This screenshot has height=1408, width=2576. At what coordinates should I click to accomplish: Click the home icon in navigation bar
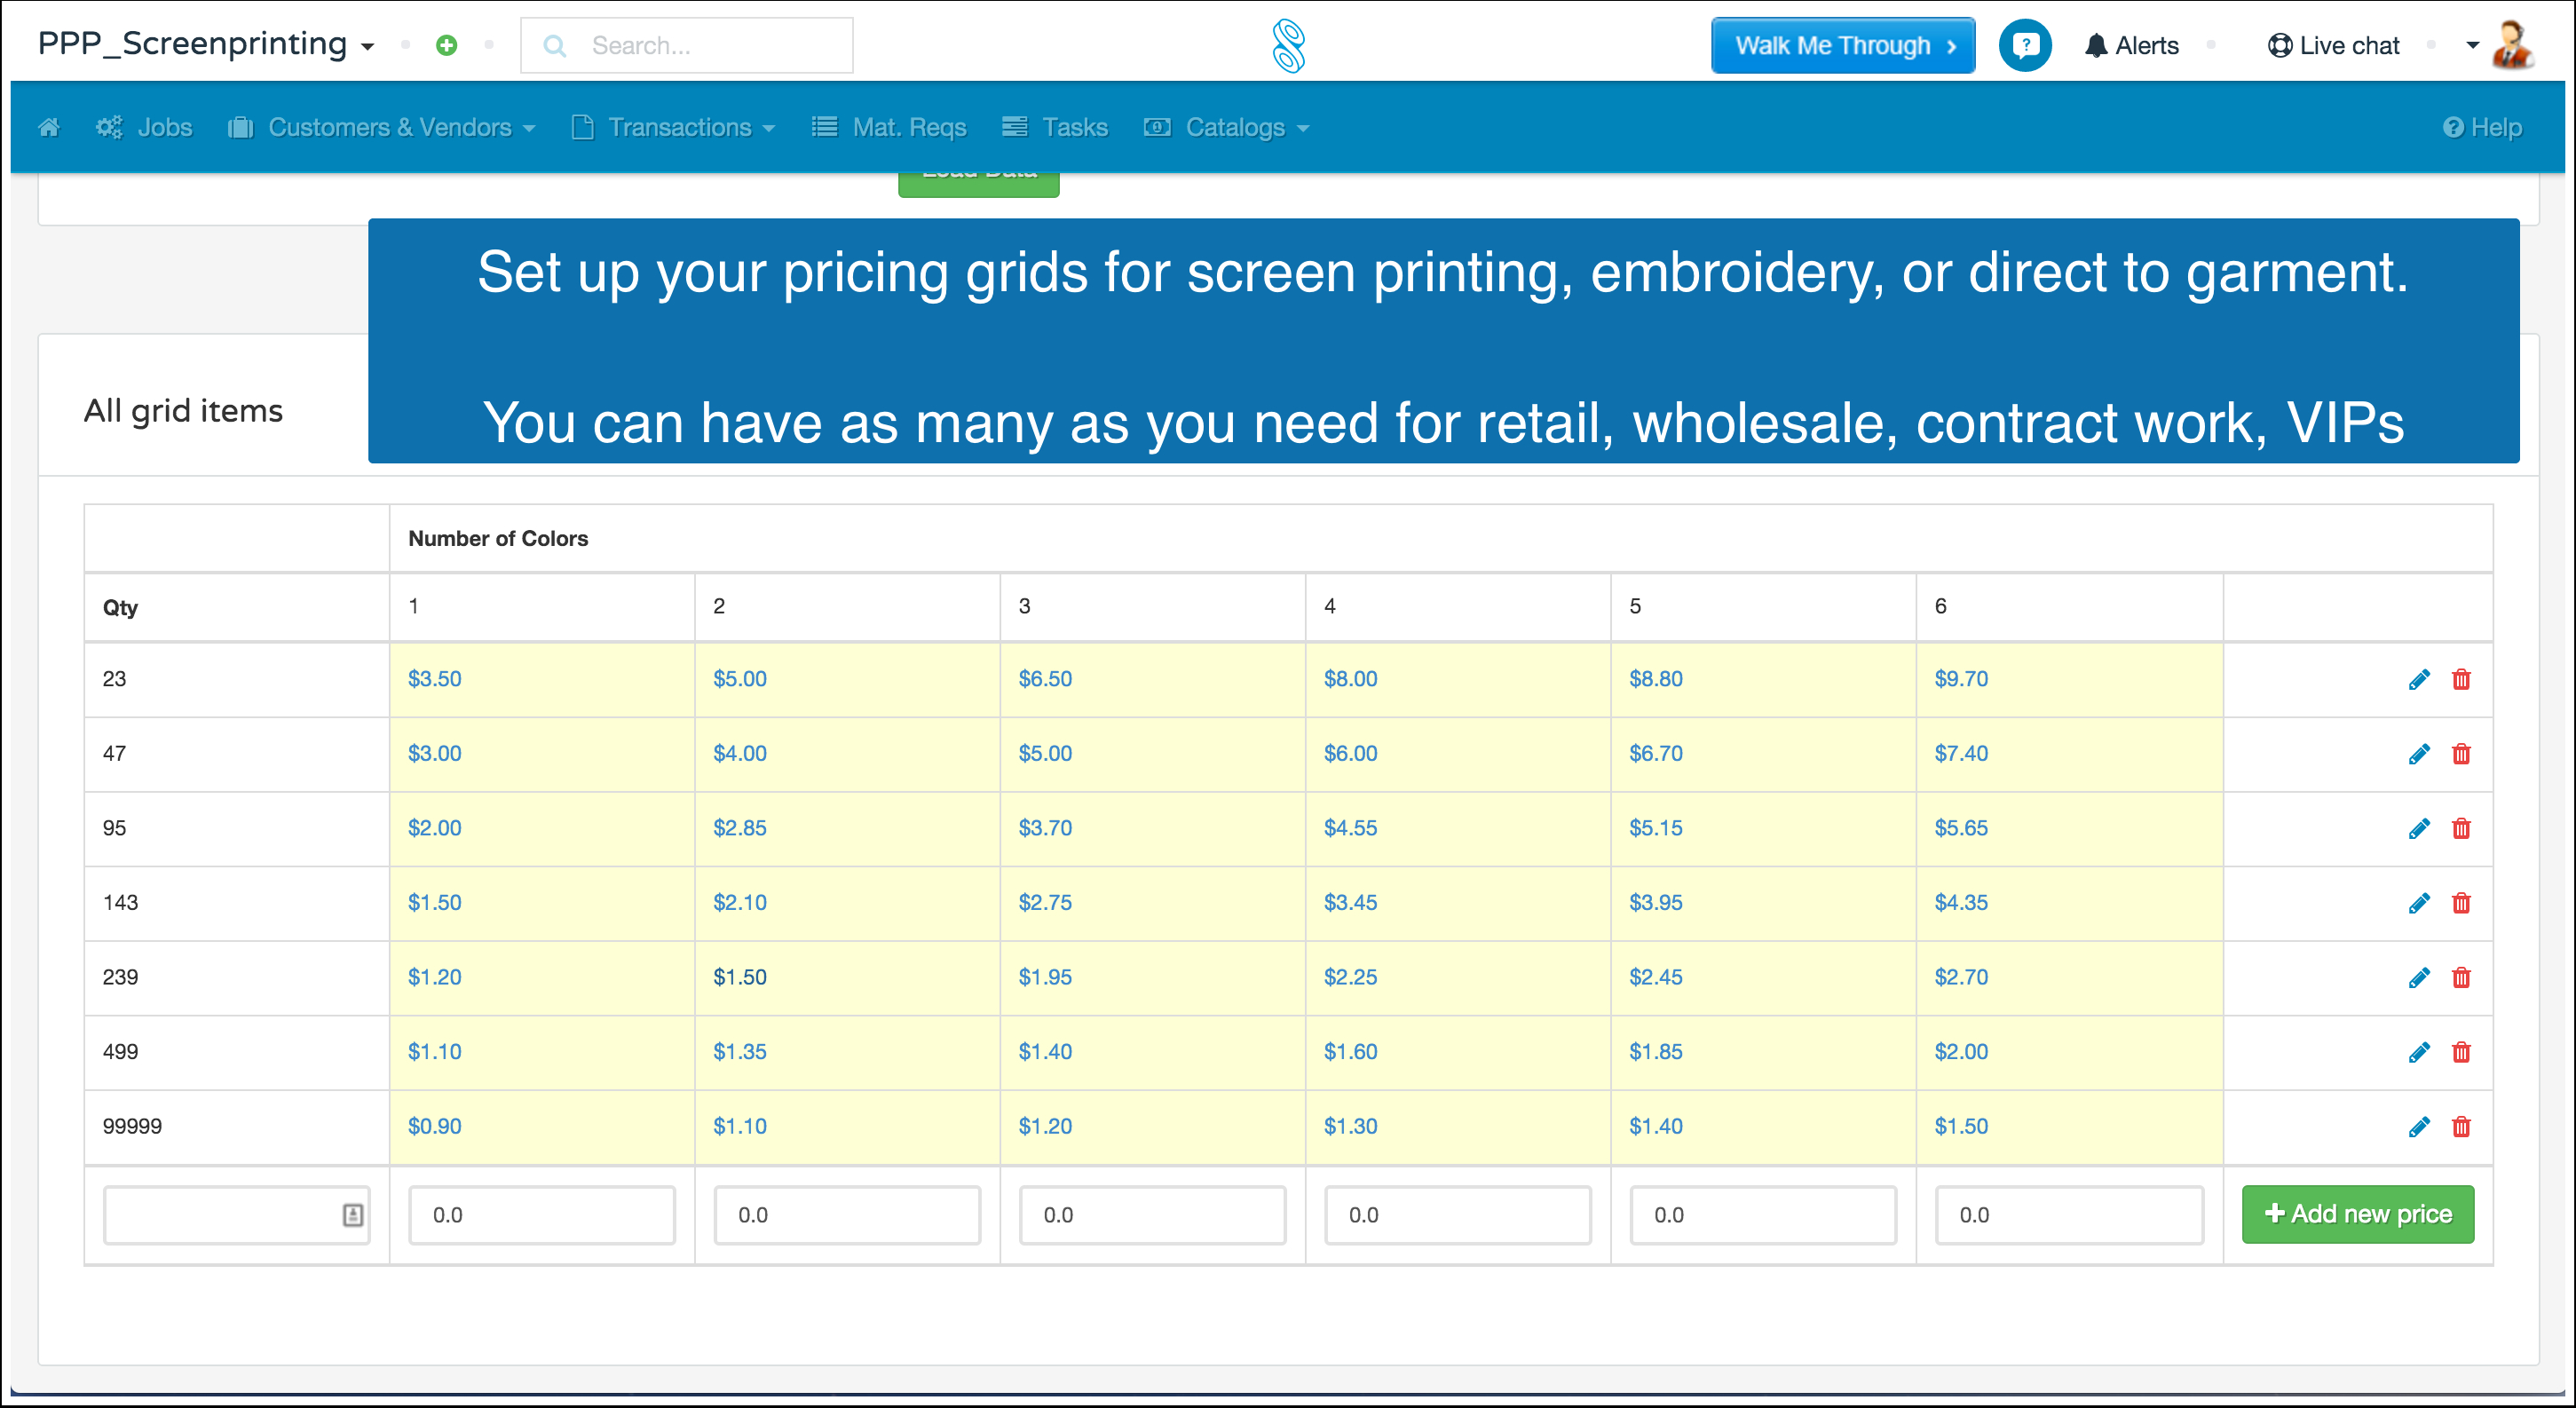tap(49, 127)
